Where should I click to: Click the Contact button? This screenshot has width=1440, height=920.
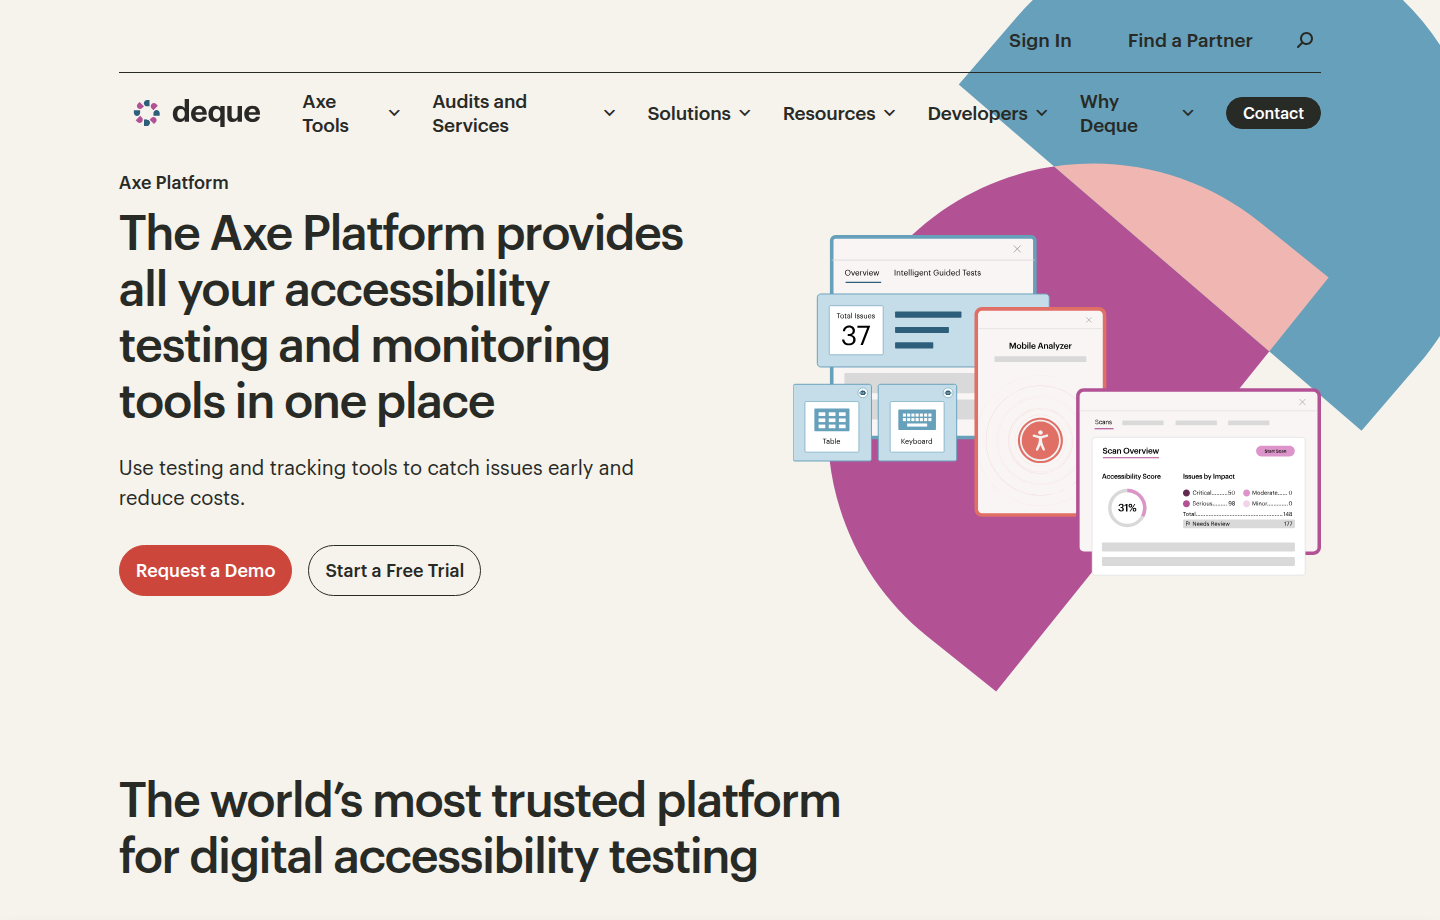[x=1273, y=113]
